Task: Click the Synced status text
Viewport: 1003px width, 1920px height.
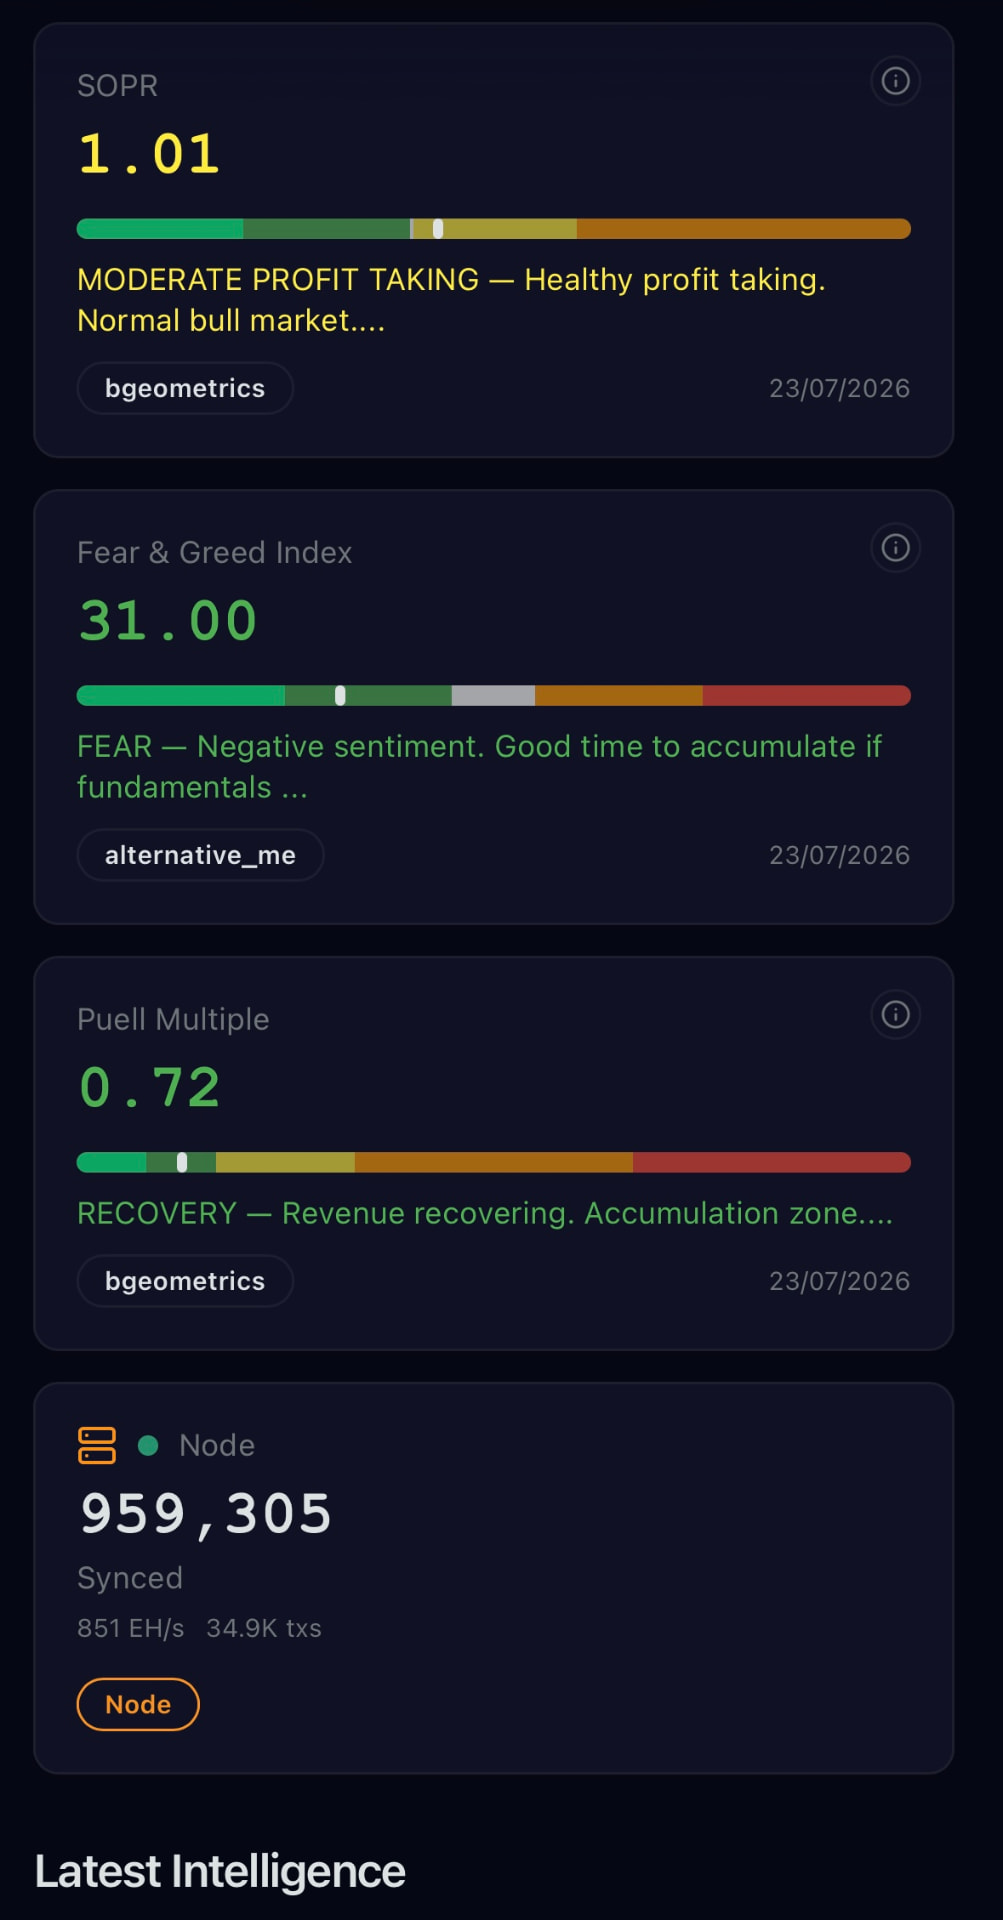Action: (130, 1578)
